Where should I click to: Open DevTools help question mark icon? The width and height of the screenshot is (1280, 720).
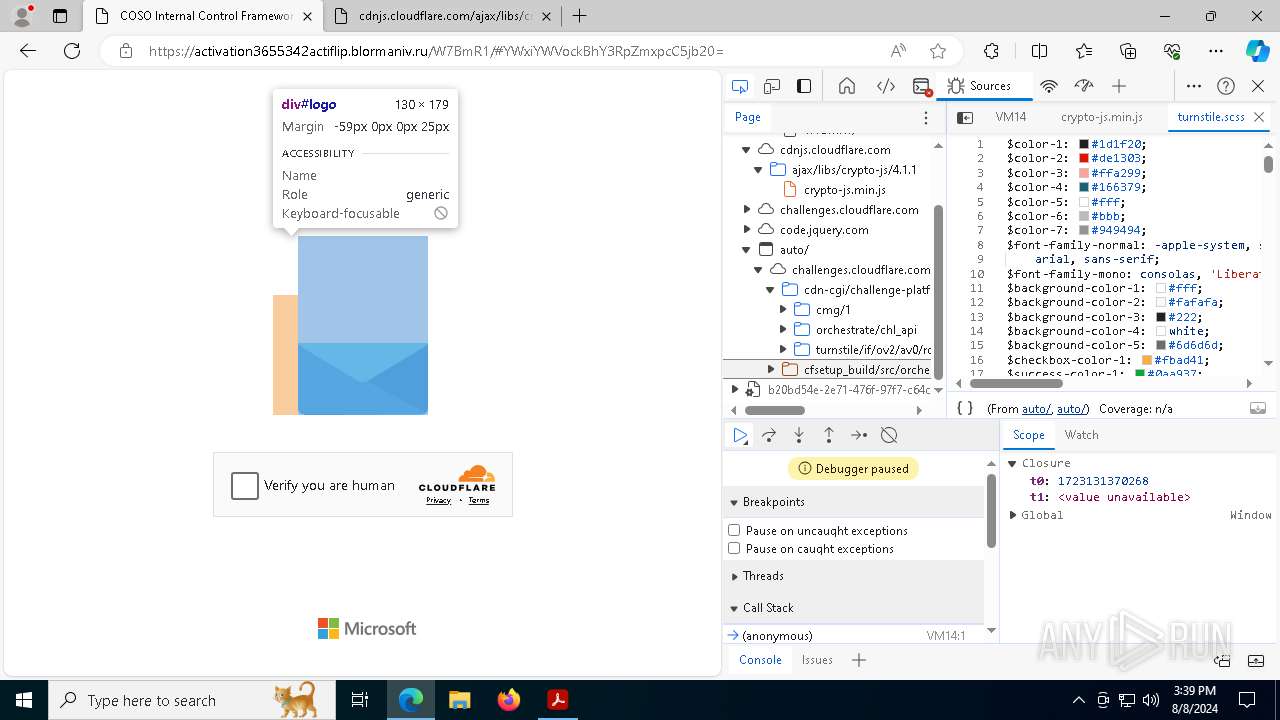tap(1226, 86)
